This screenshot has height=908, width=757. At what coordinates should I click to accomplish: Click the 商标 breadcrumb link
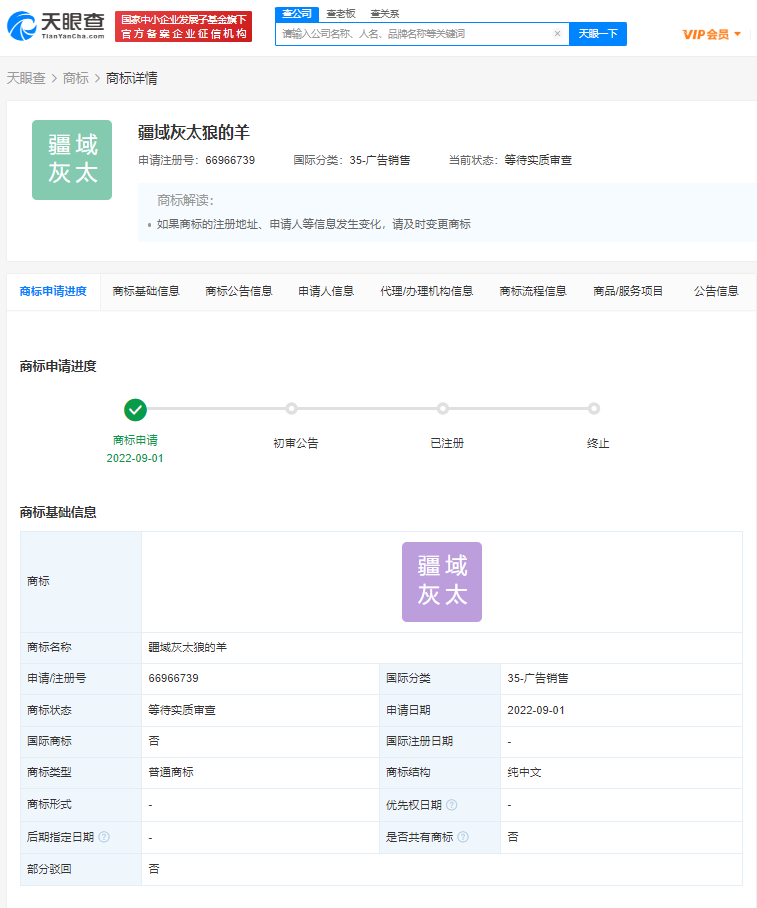pos(76,78)
